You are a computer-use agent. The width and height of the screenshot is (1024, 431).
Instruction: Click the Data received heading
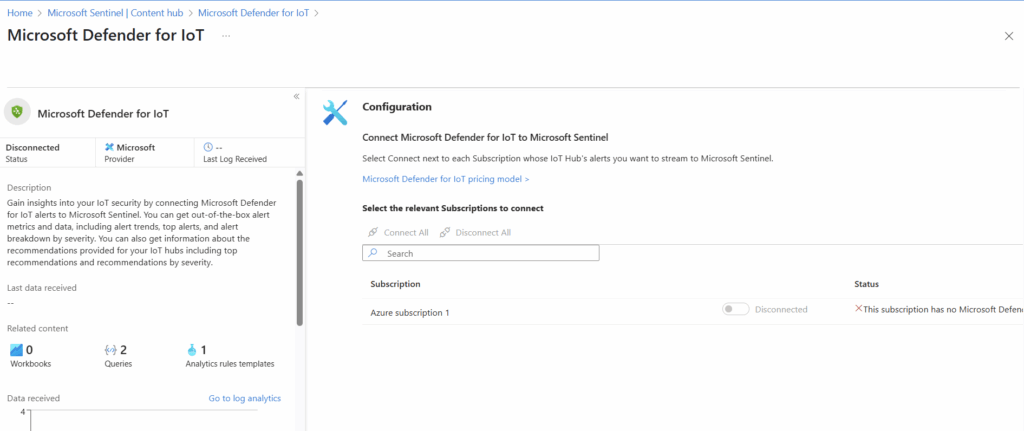33,398
